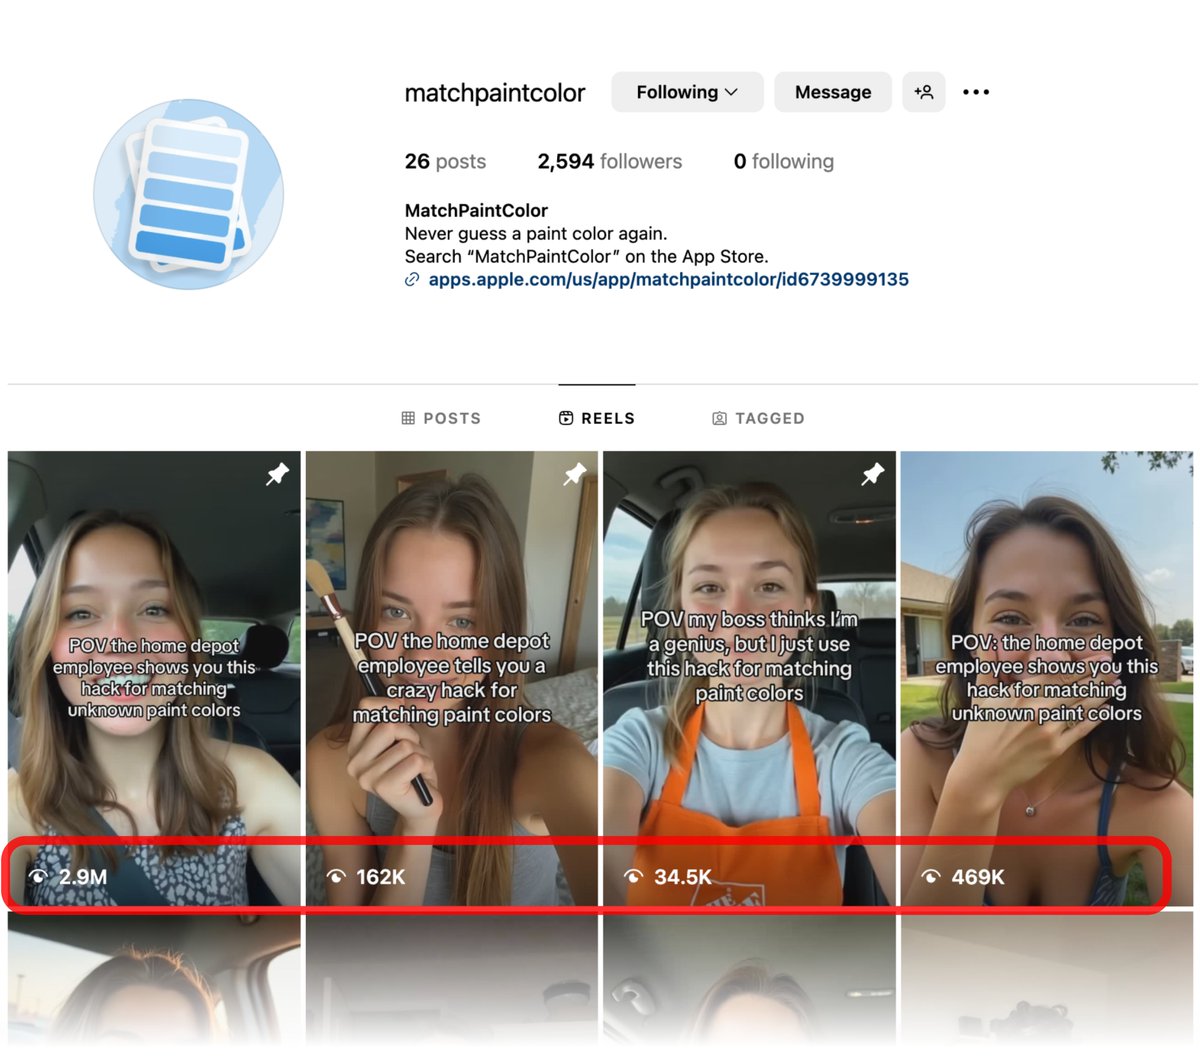The height and width of the screenshot is (1058, 1200).
Task: Click the grid icon beside POSTS
Action: (408, 418)
